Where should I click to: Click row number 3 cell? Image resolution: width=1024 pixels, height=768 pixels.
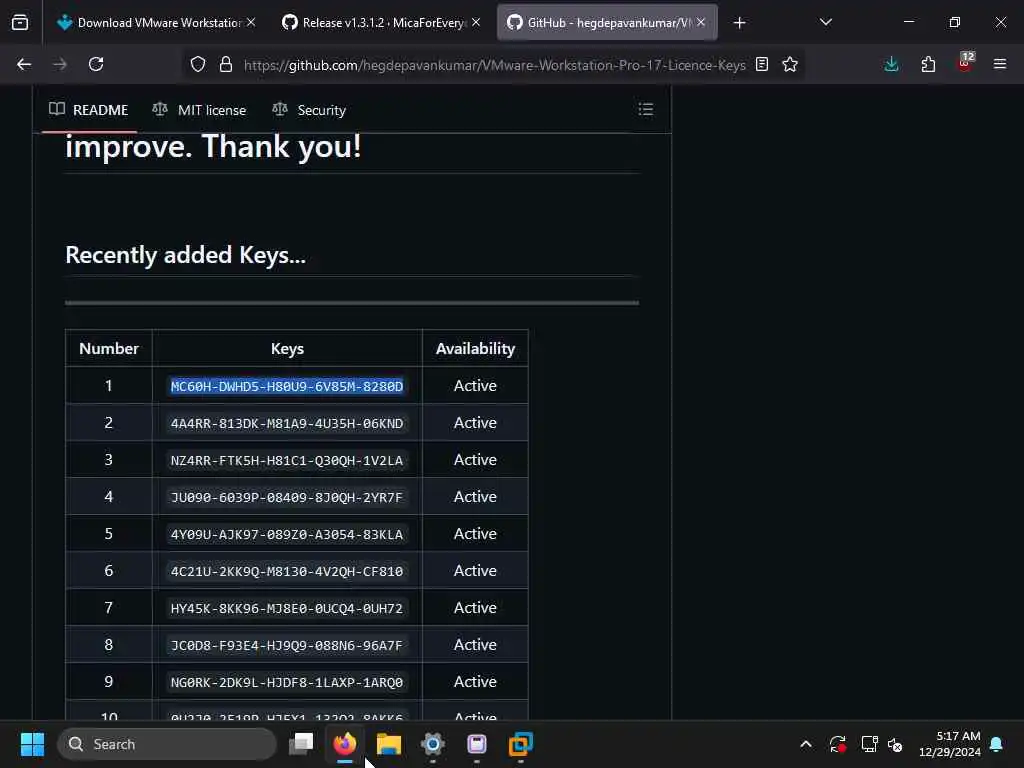click(108, 459)
